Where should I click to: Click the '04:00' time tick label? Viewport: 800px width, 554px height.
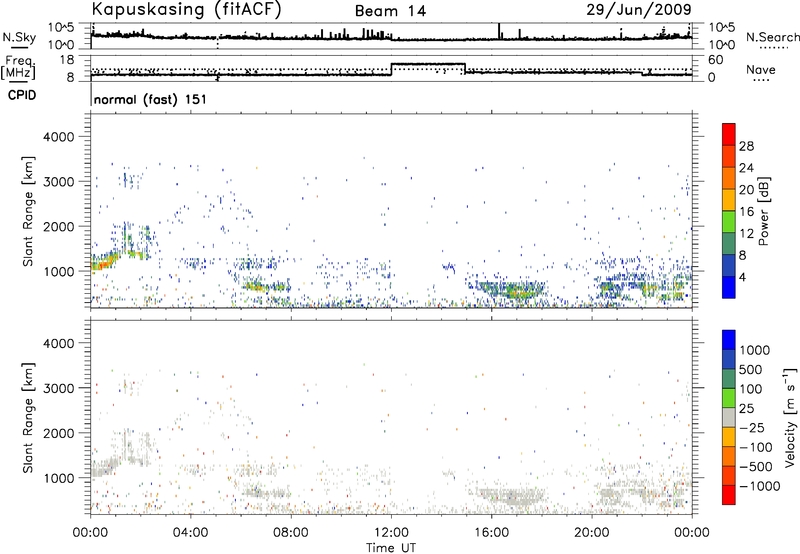click(x=190, y=533)
